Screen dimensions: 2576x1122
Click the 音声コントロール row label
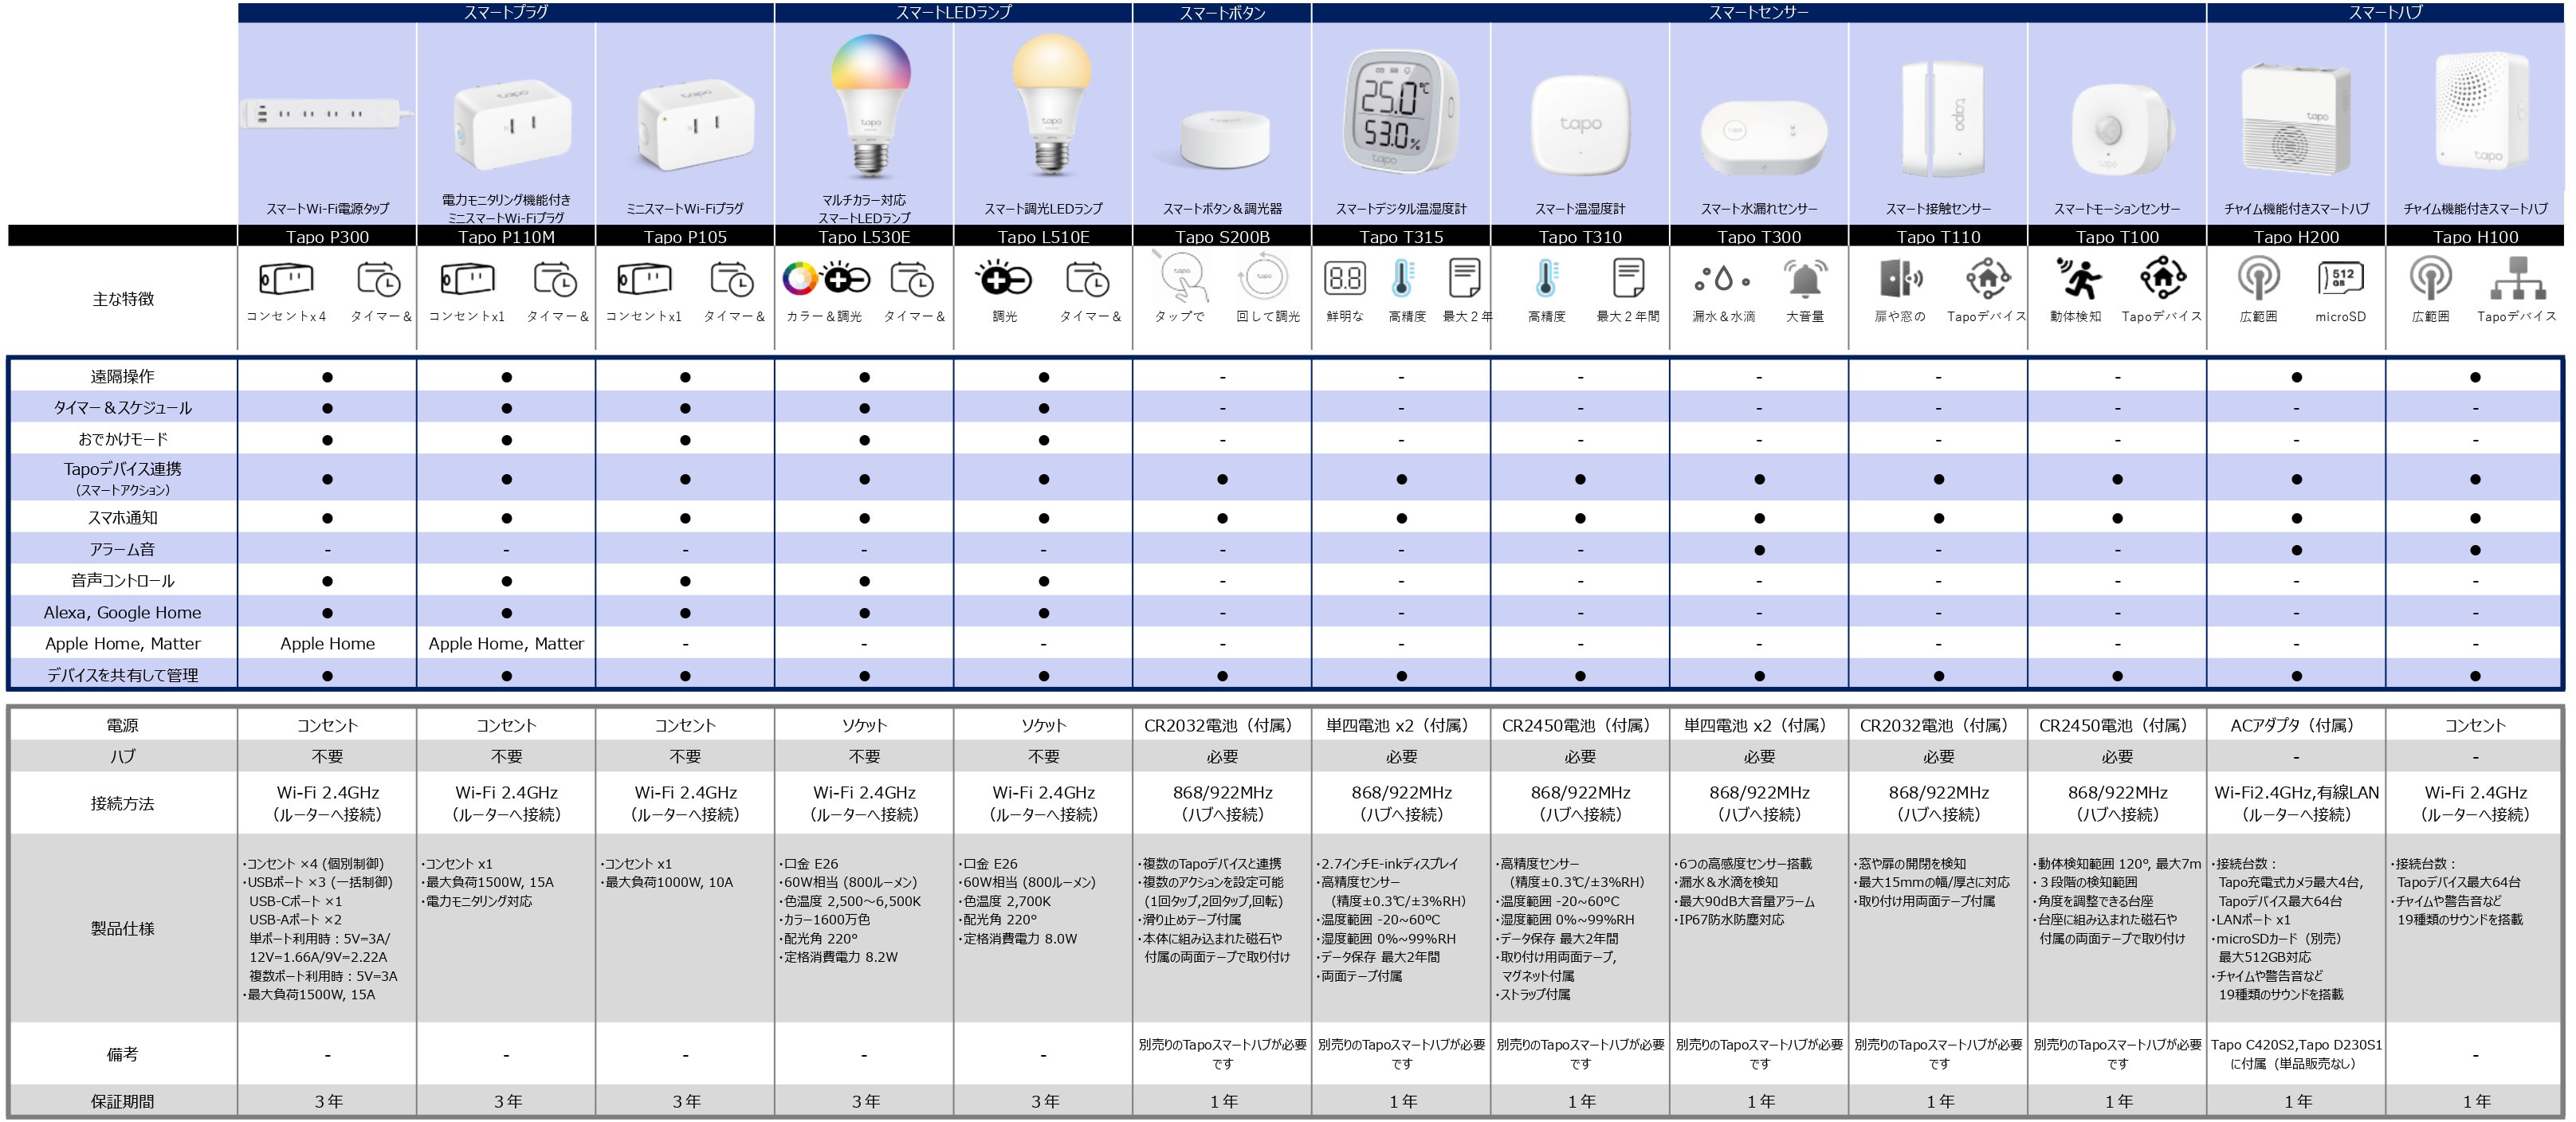[x=122, y=580]
